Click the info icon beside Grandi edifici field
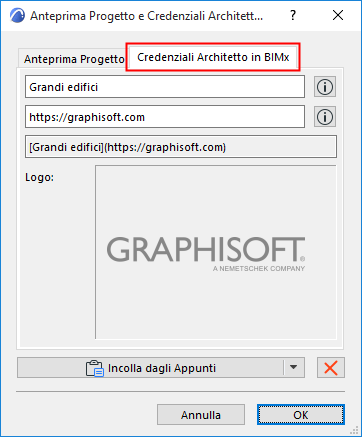The height and width of the screenshot is (437, 362). pos(325,87)
